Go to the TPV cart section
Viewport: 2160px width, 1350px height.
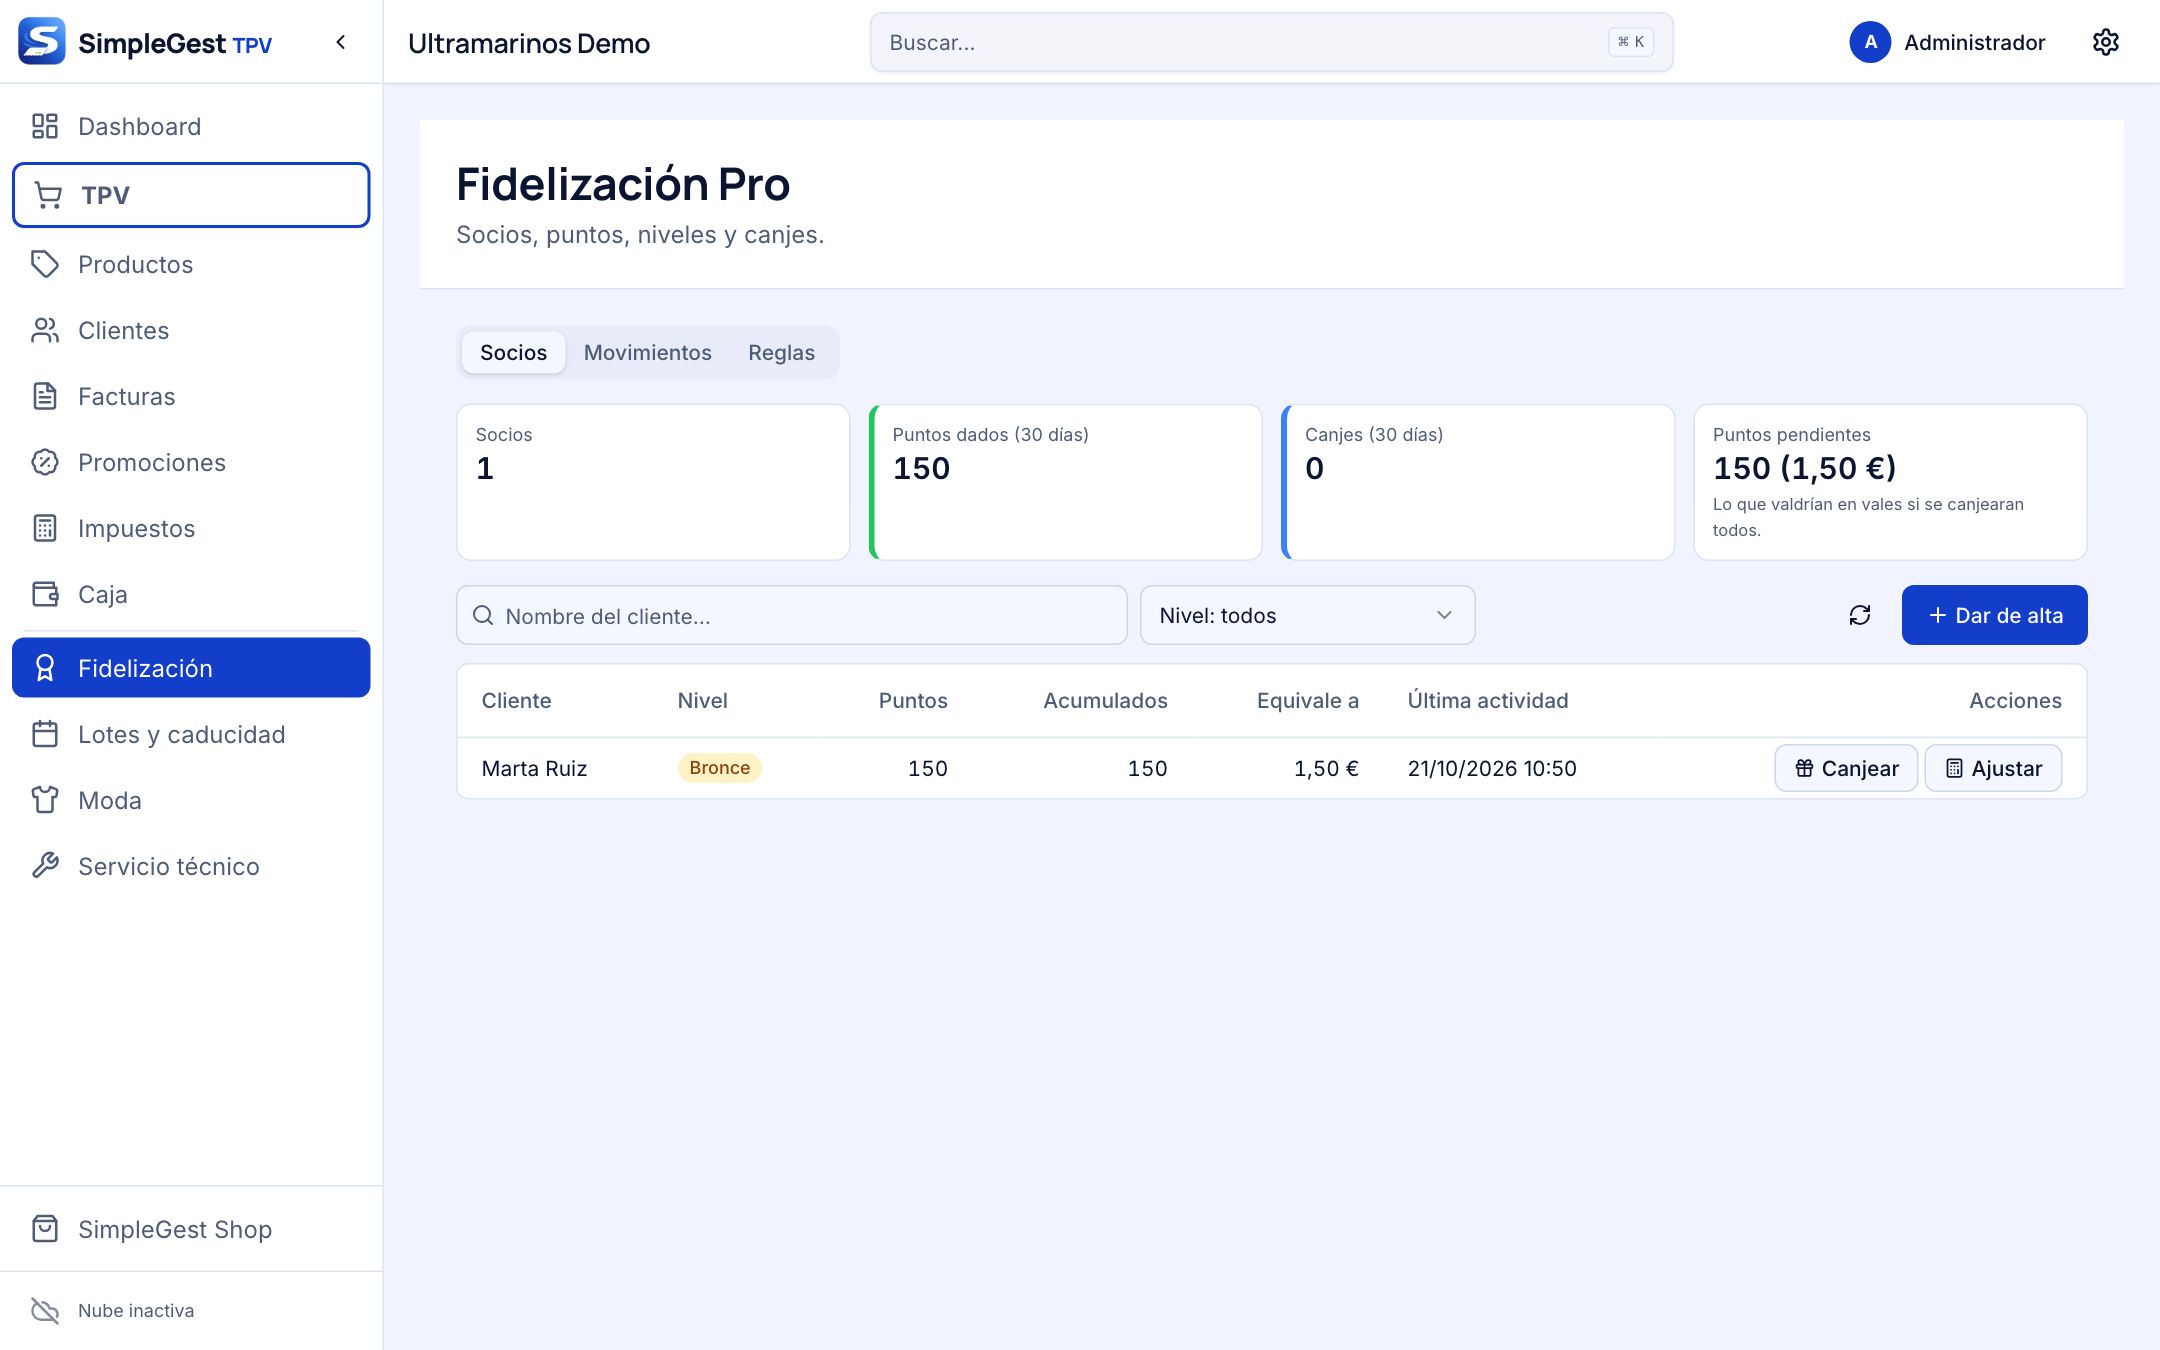(x=191, y=195)
